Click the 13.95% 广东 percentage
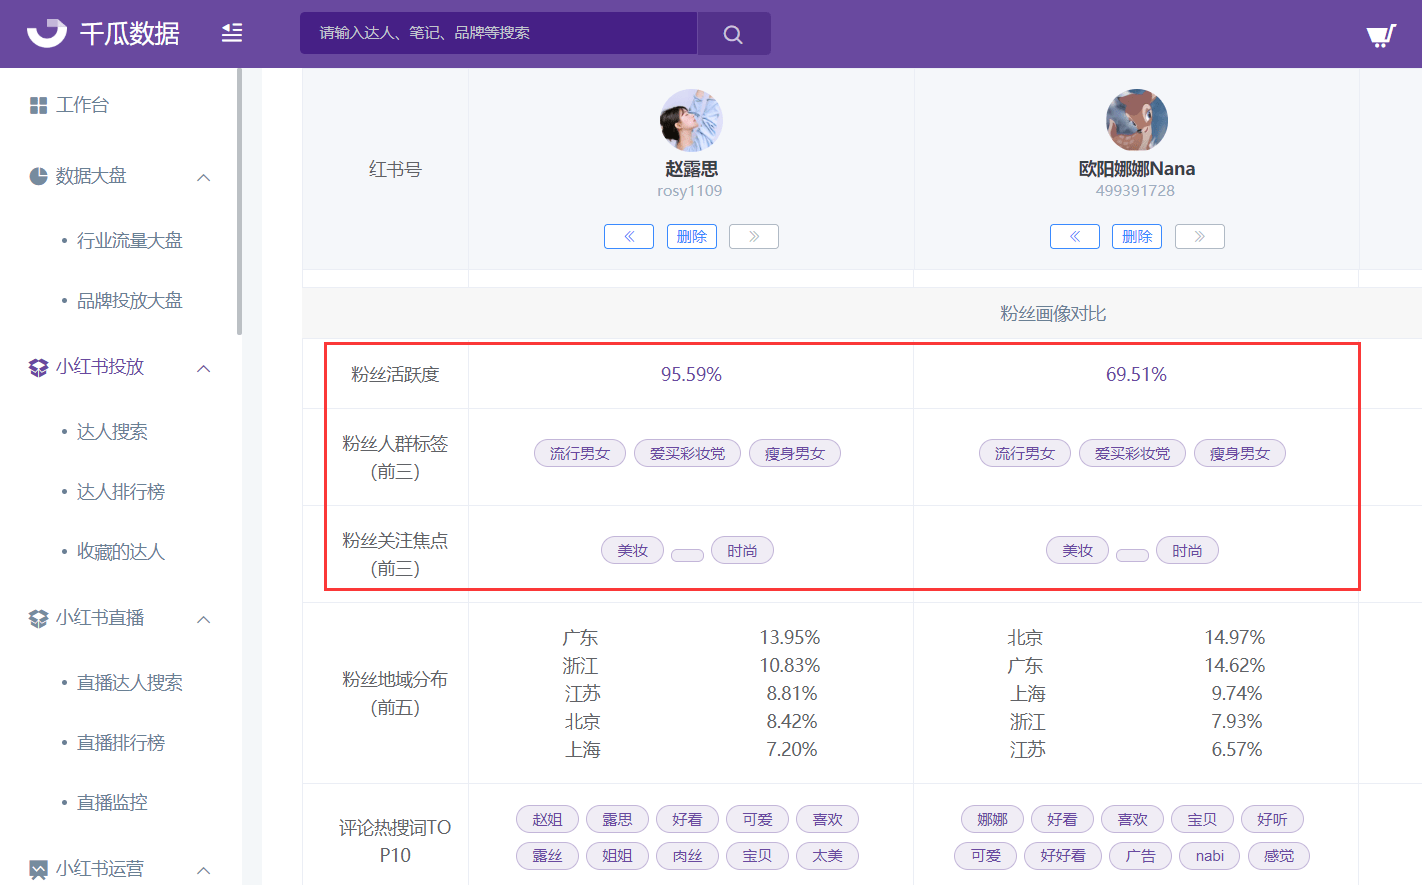This screenshot has height=885, width=1422. [790, 637]
